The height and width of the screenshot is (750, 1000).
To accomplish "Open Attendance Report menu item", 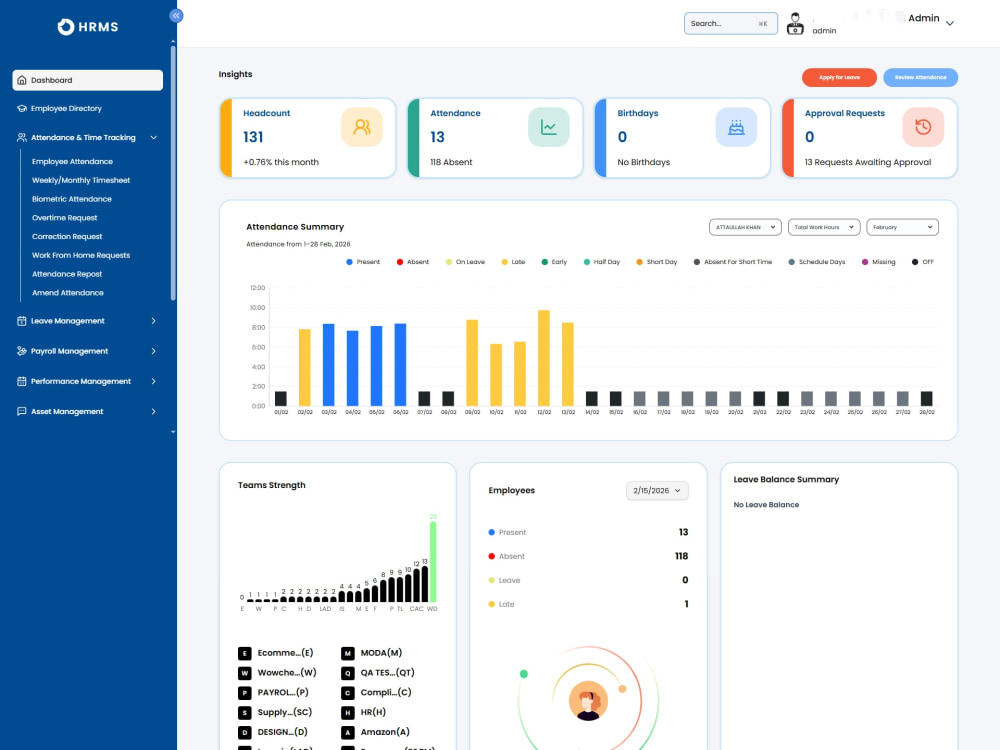I will point(67,274).
